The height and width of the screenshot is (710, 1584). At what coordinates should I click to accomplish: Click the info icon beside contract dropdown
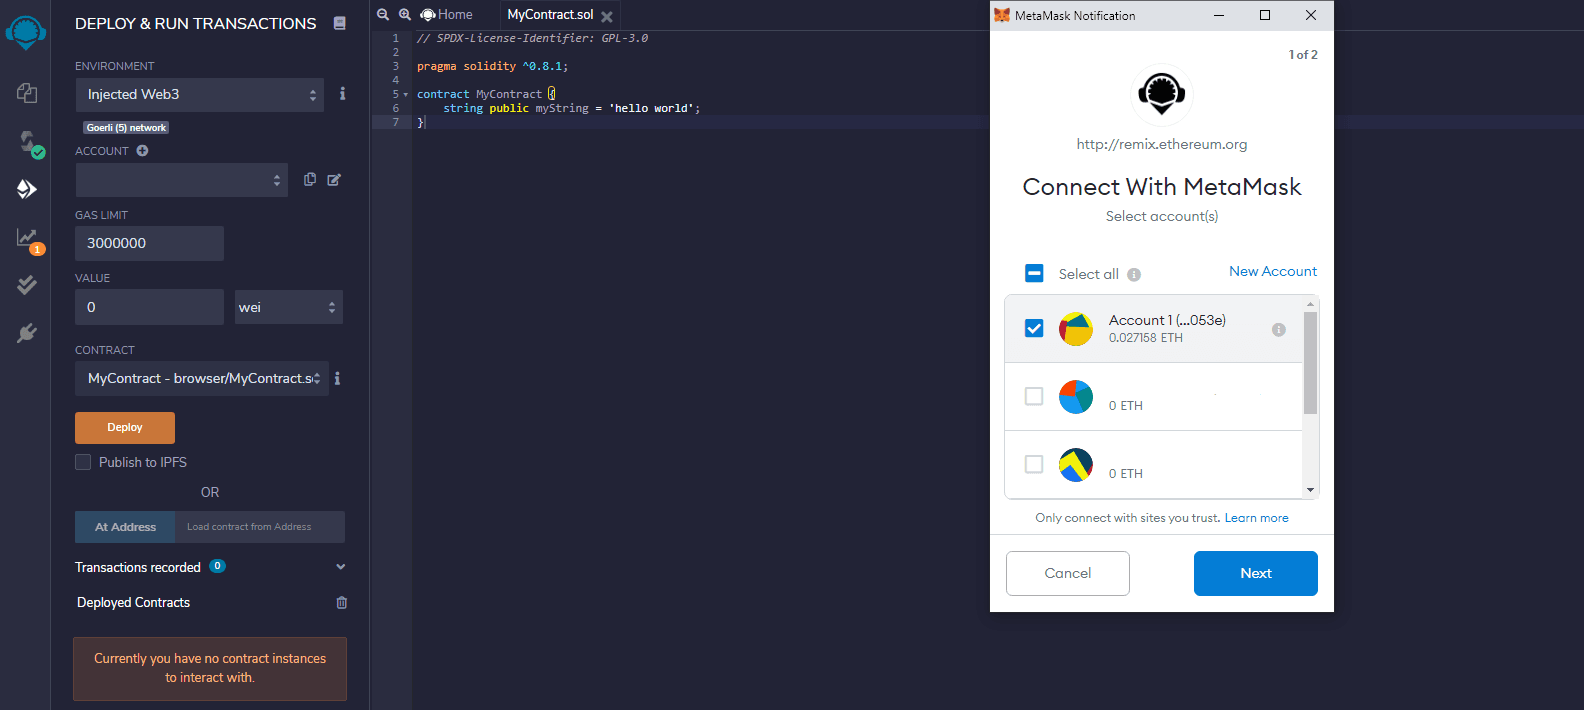[x=337, y=378]
